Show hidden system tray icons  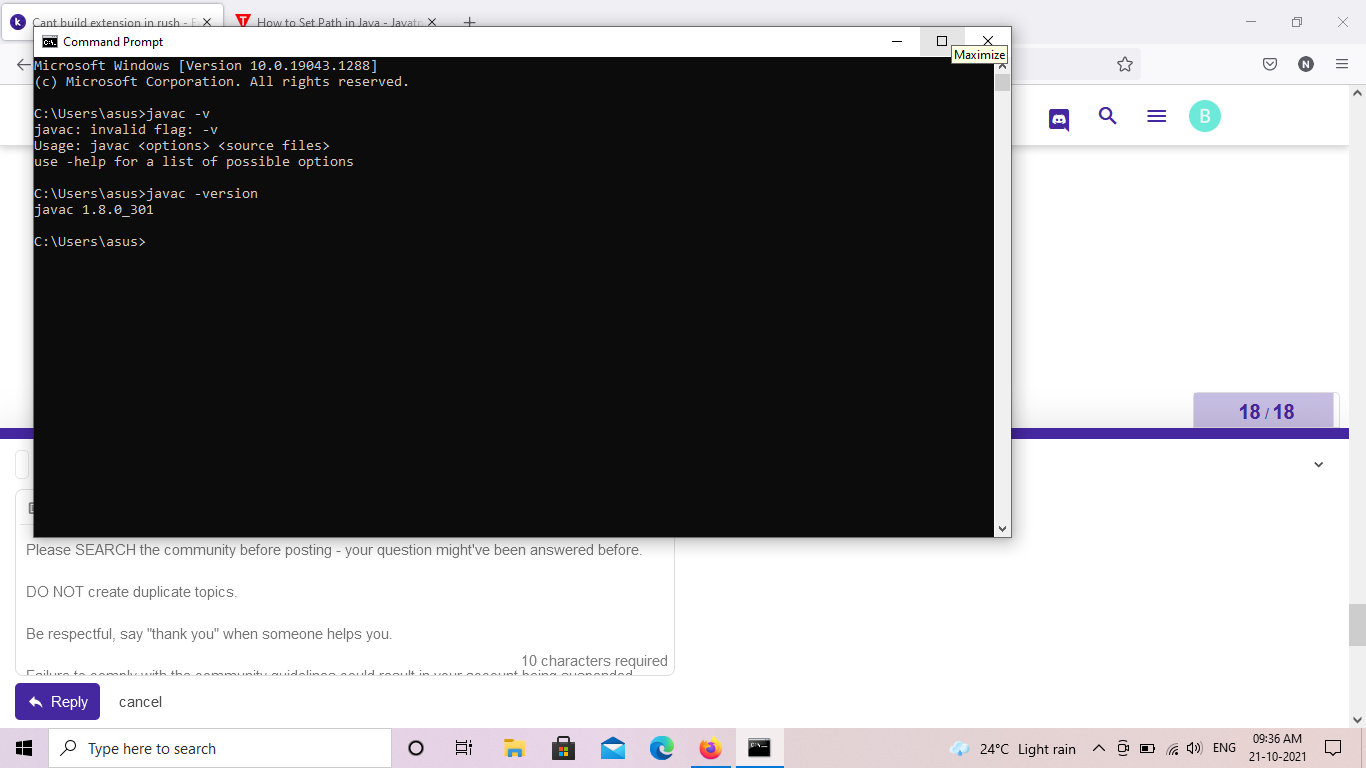(1098, 748)
